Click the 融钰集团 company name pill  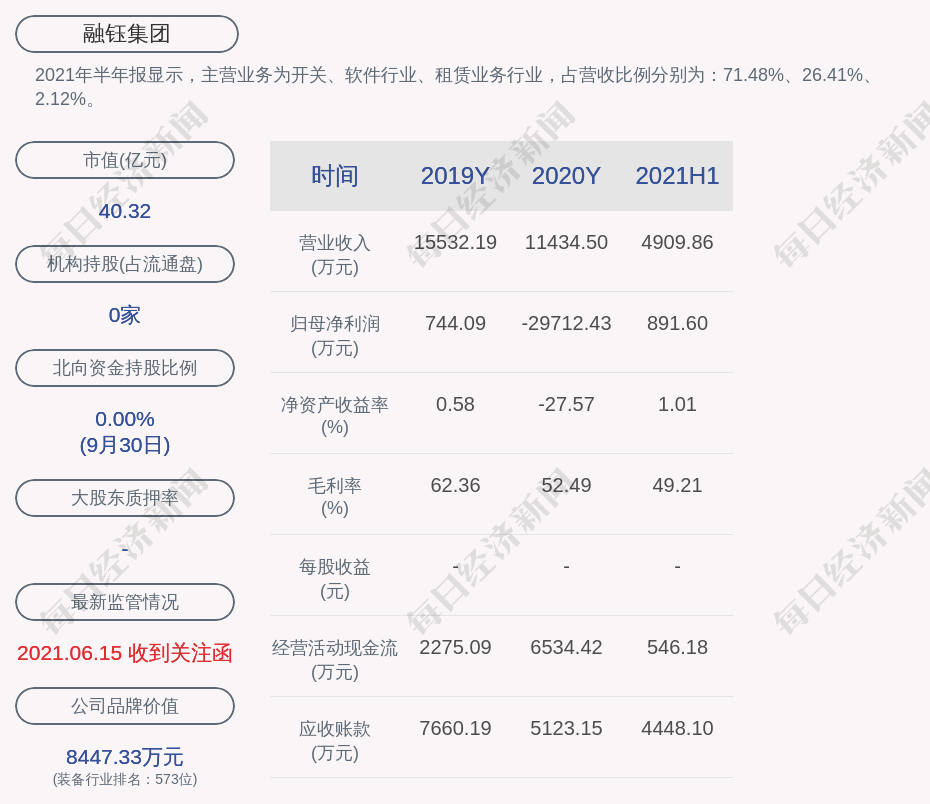(x=127, y=34)
